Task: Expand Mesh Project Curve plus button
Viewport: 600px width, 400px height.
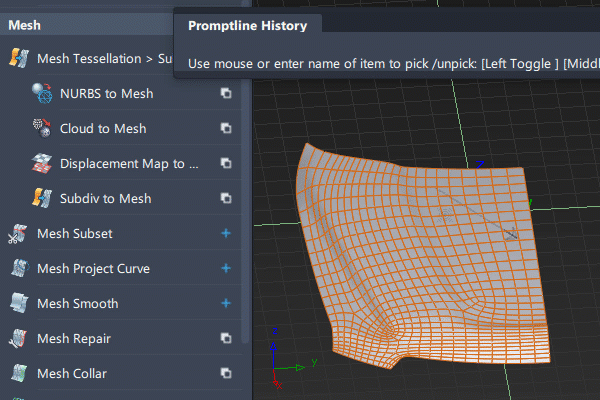Action: point(226,269)
